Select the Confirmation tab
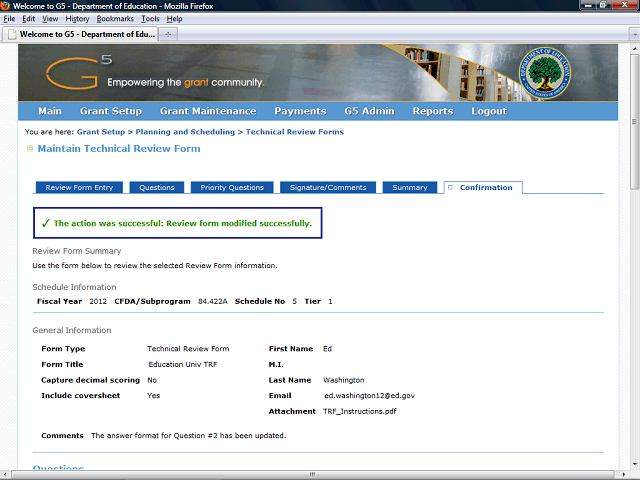Viewport: 640px width, 480px height. click(483, 187)
